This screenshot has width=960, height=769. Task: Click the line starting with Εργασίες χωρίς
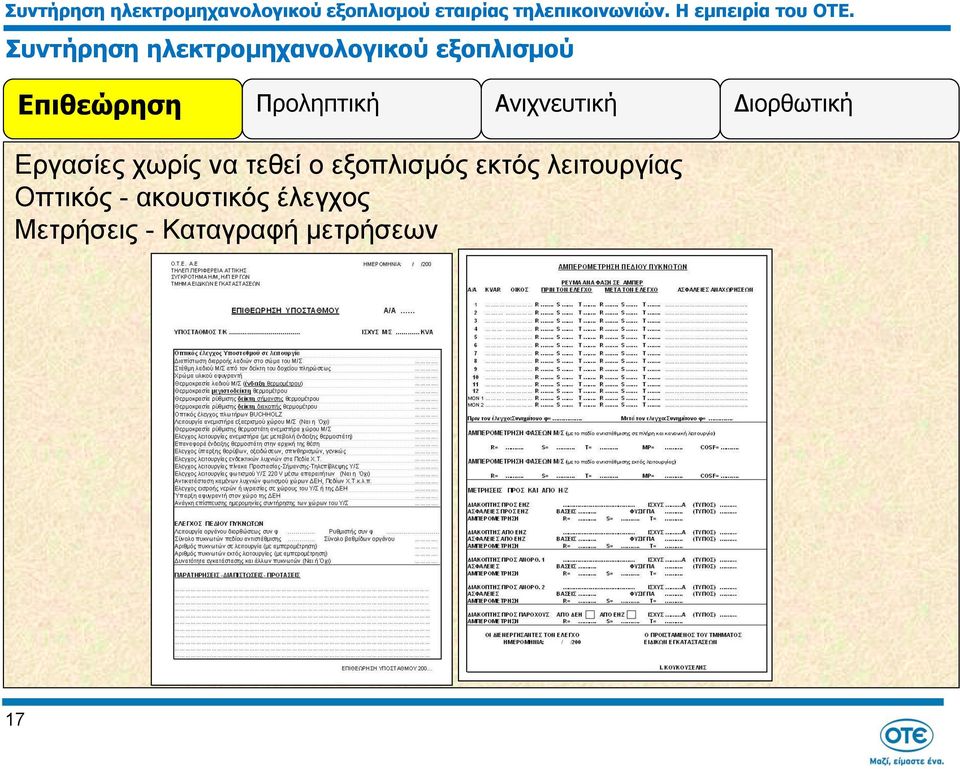348,165
